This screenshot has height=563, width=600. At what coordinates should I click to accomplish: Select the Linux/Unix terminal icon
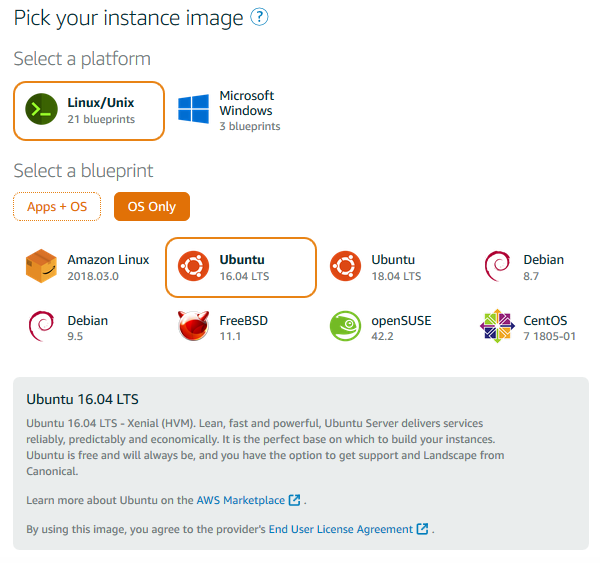tap(41, 109)
